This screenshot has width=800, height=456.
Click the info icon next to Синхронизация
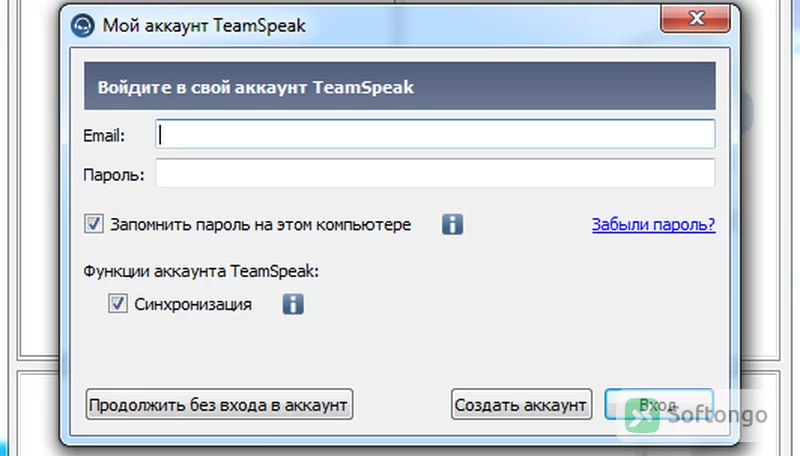pos(293,304)
